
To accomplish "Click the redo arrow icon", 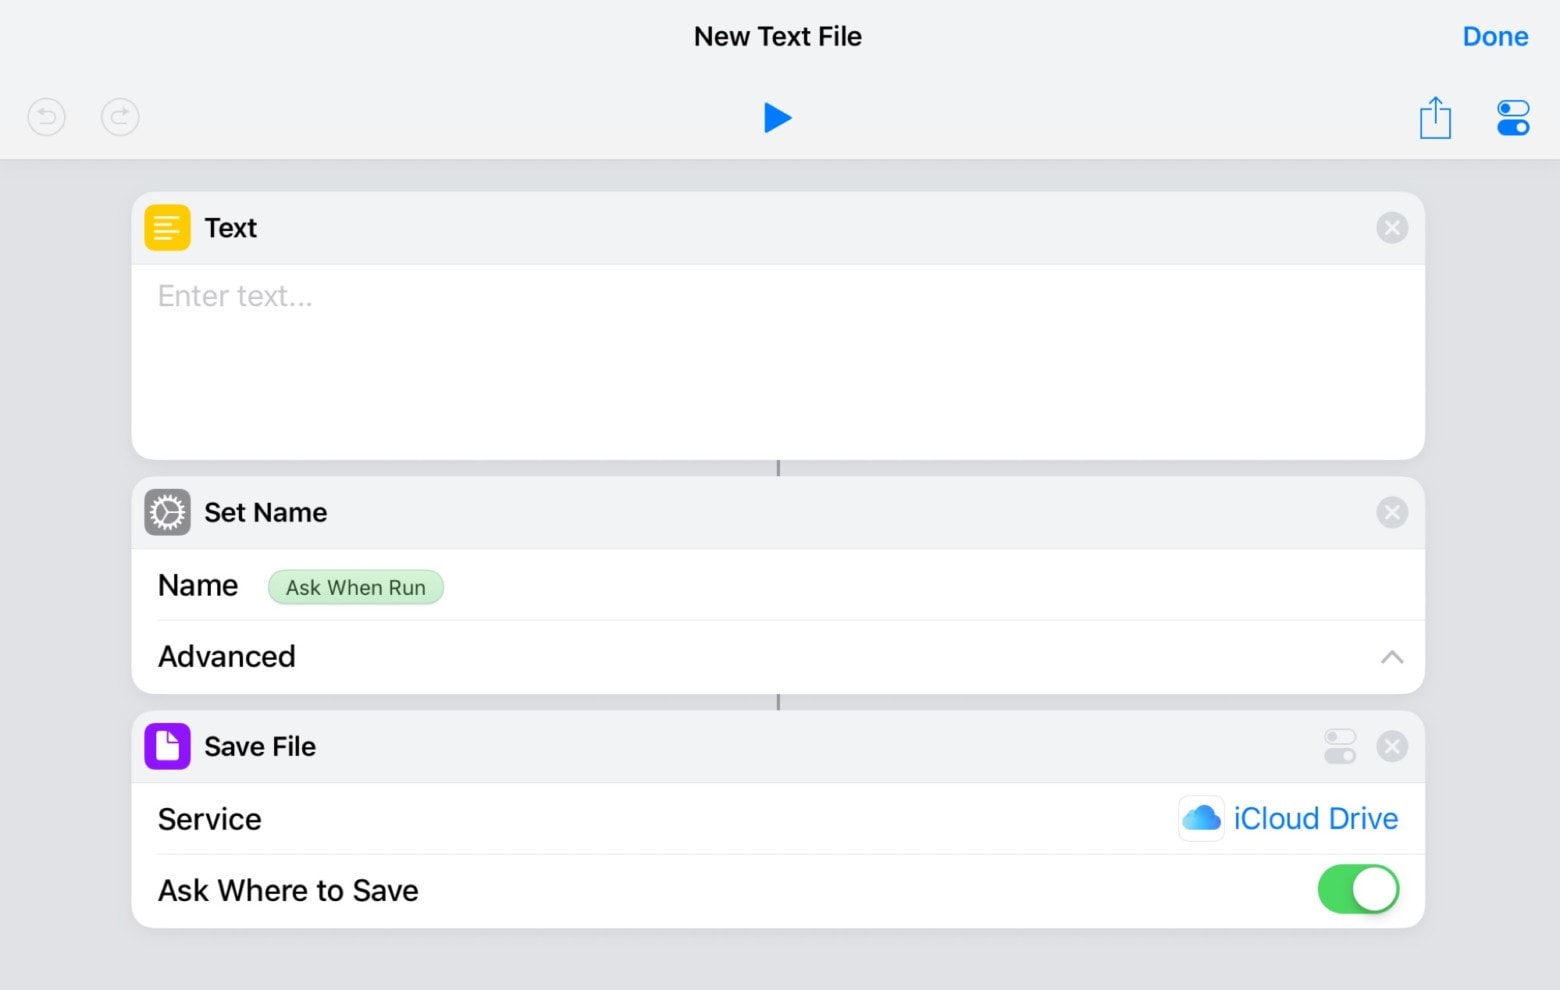I will (120, 117).
